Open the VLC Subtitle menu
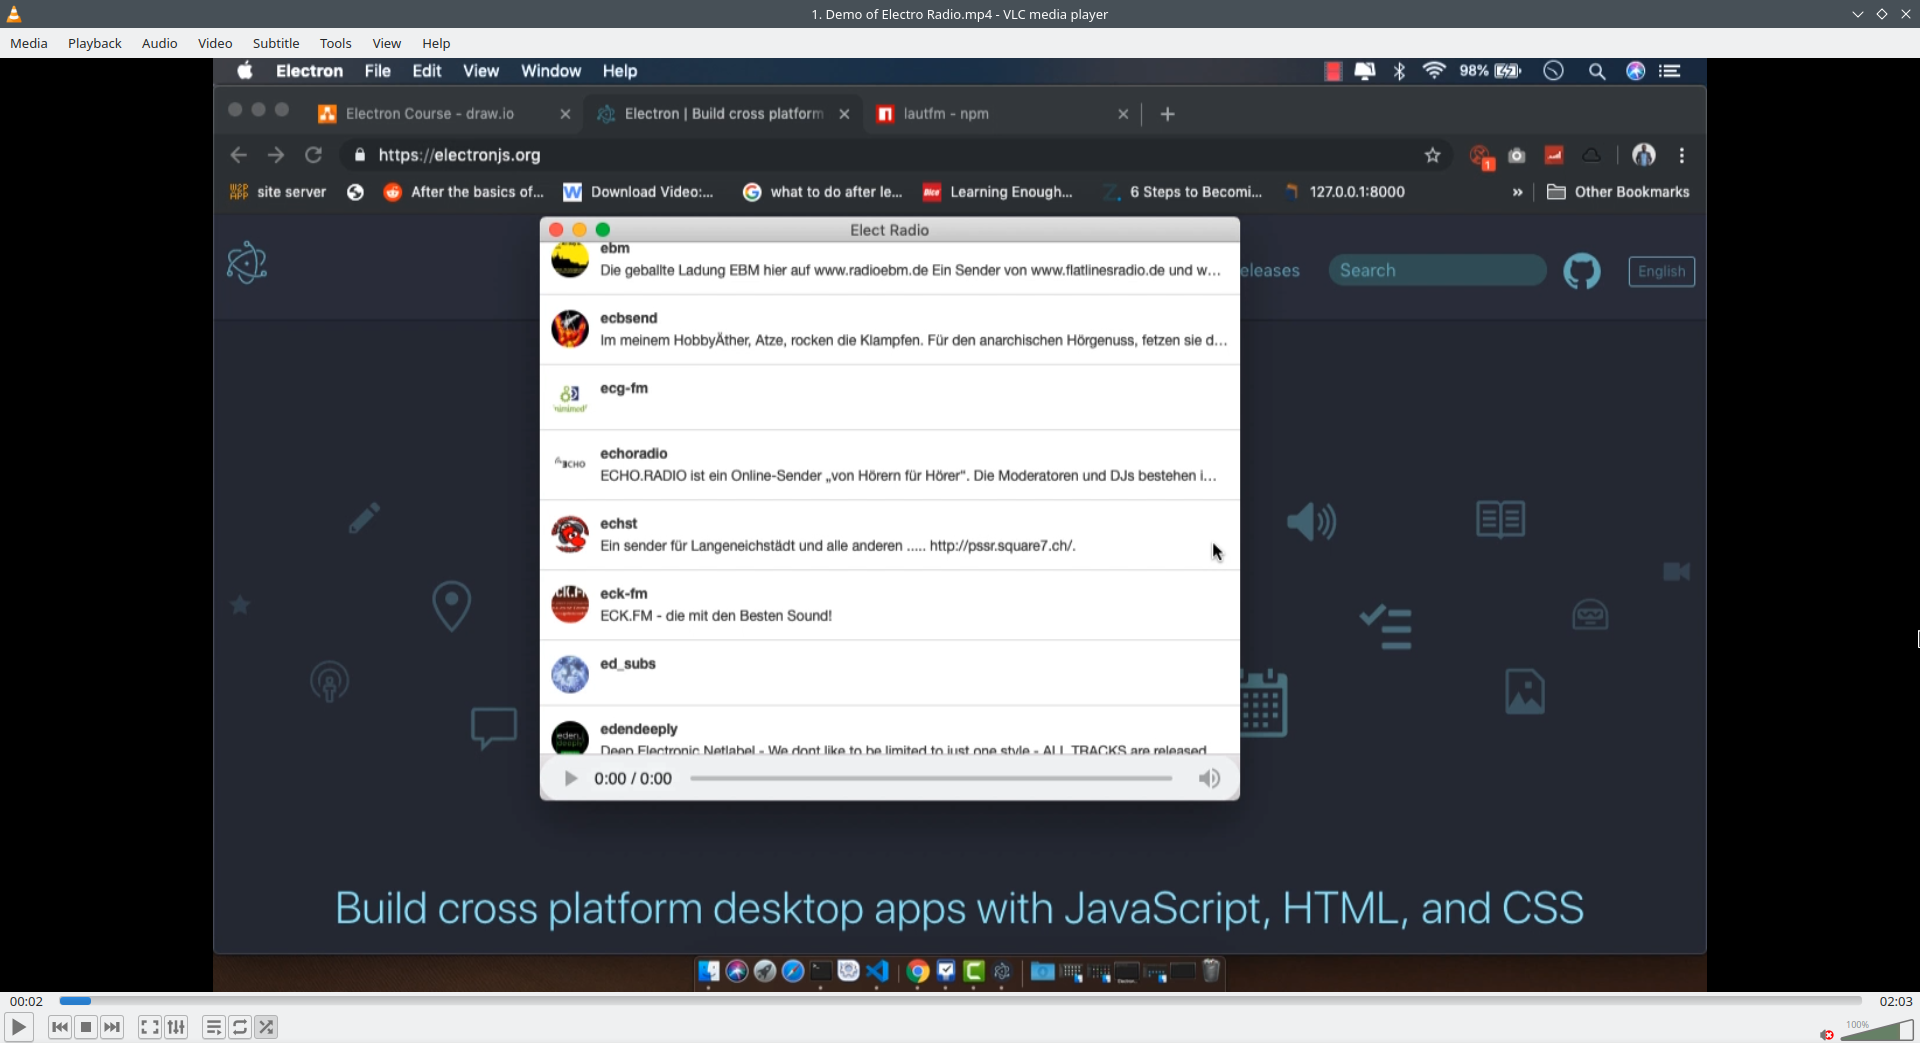This screenshot has width=1920, height=1043. pyautogui.click(x=276, y=43)
